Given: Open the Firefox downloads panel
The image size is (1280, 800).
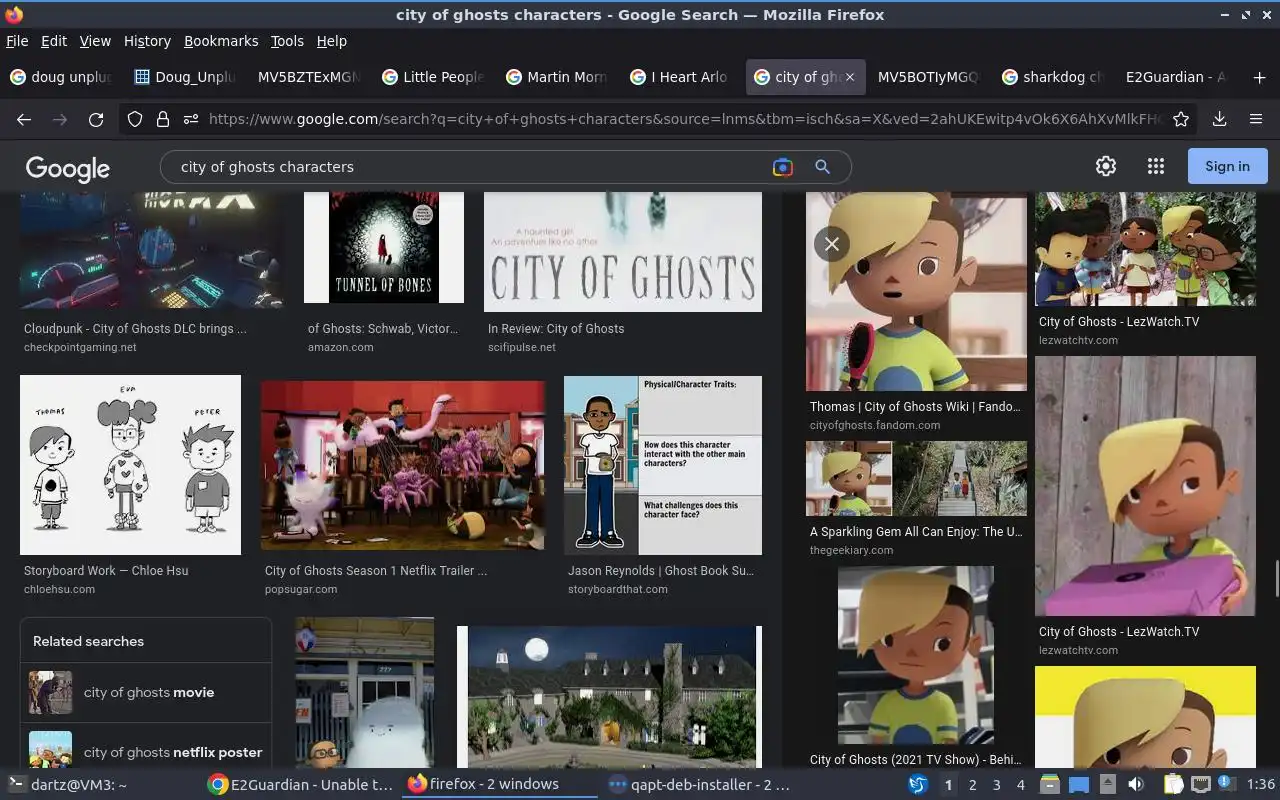Looking at the screenshot, I should pos(1220,119).
